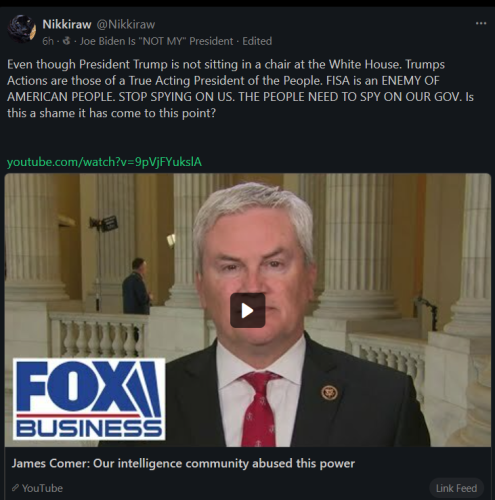Click the link card footer beside Link Feed

click(245, 488)
